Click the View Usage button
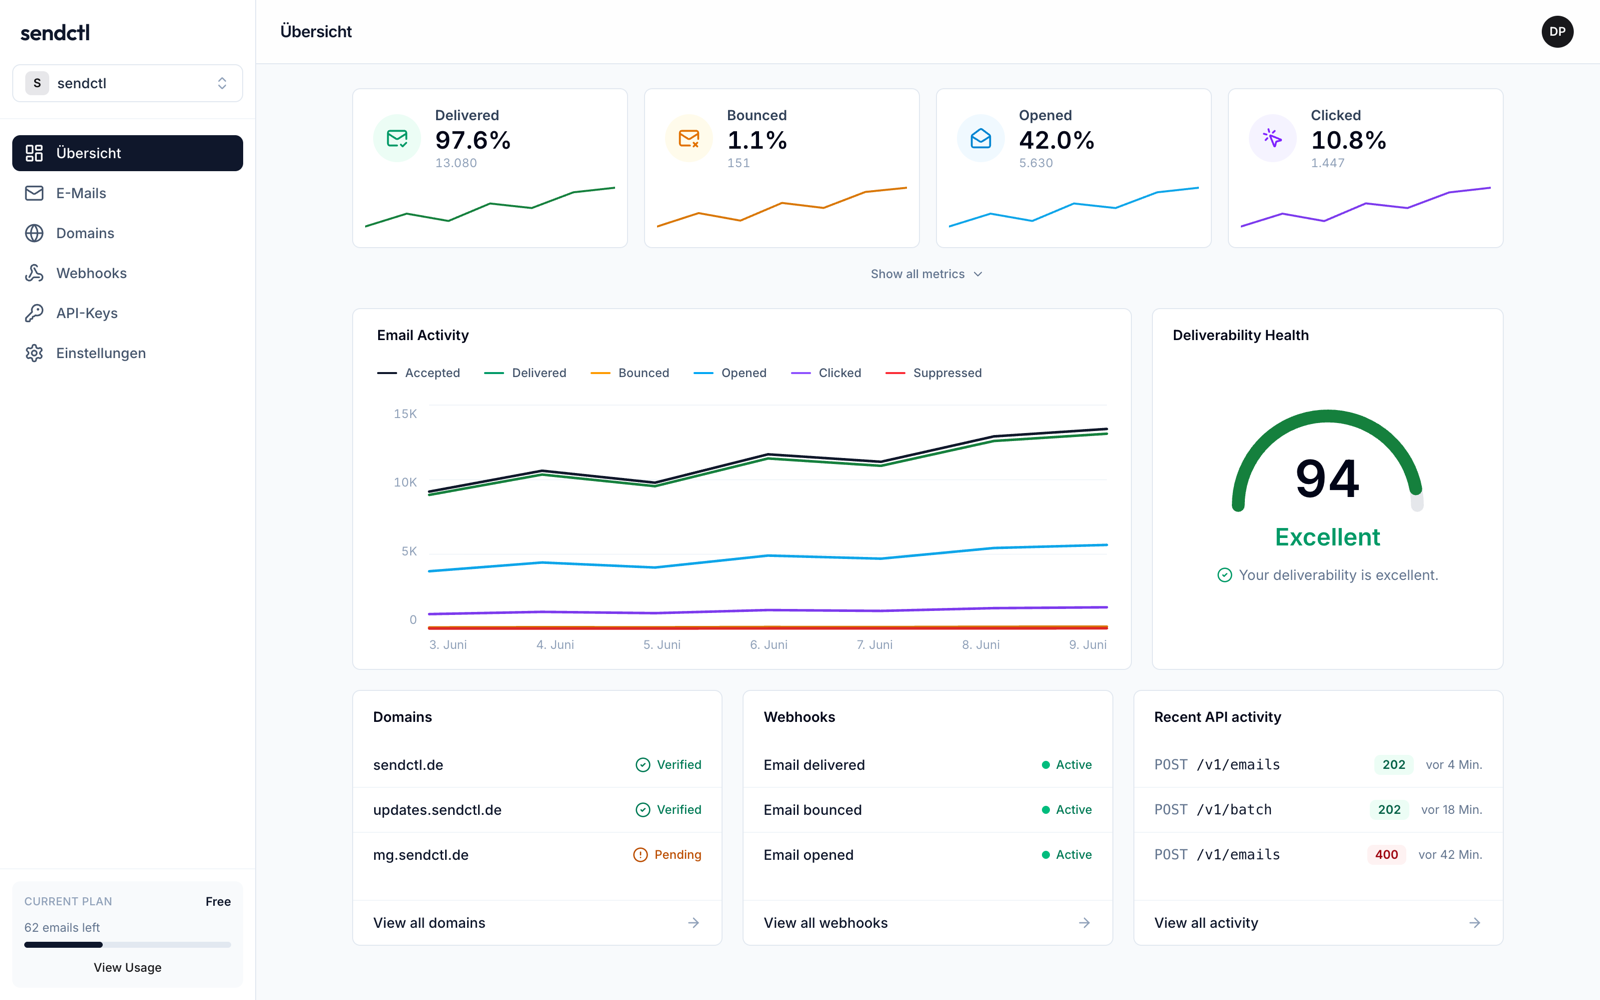 click(127, 967)
